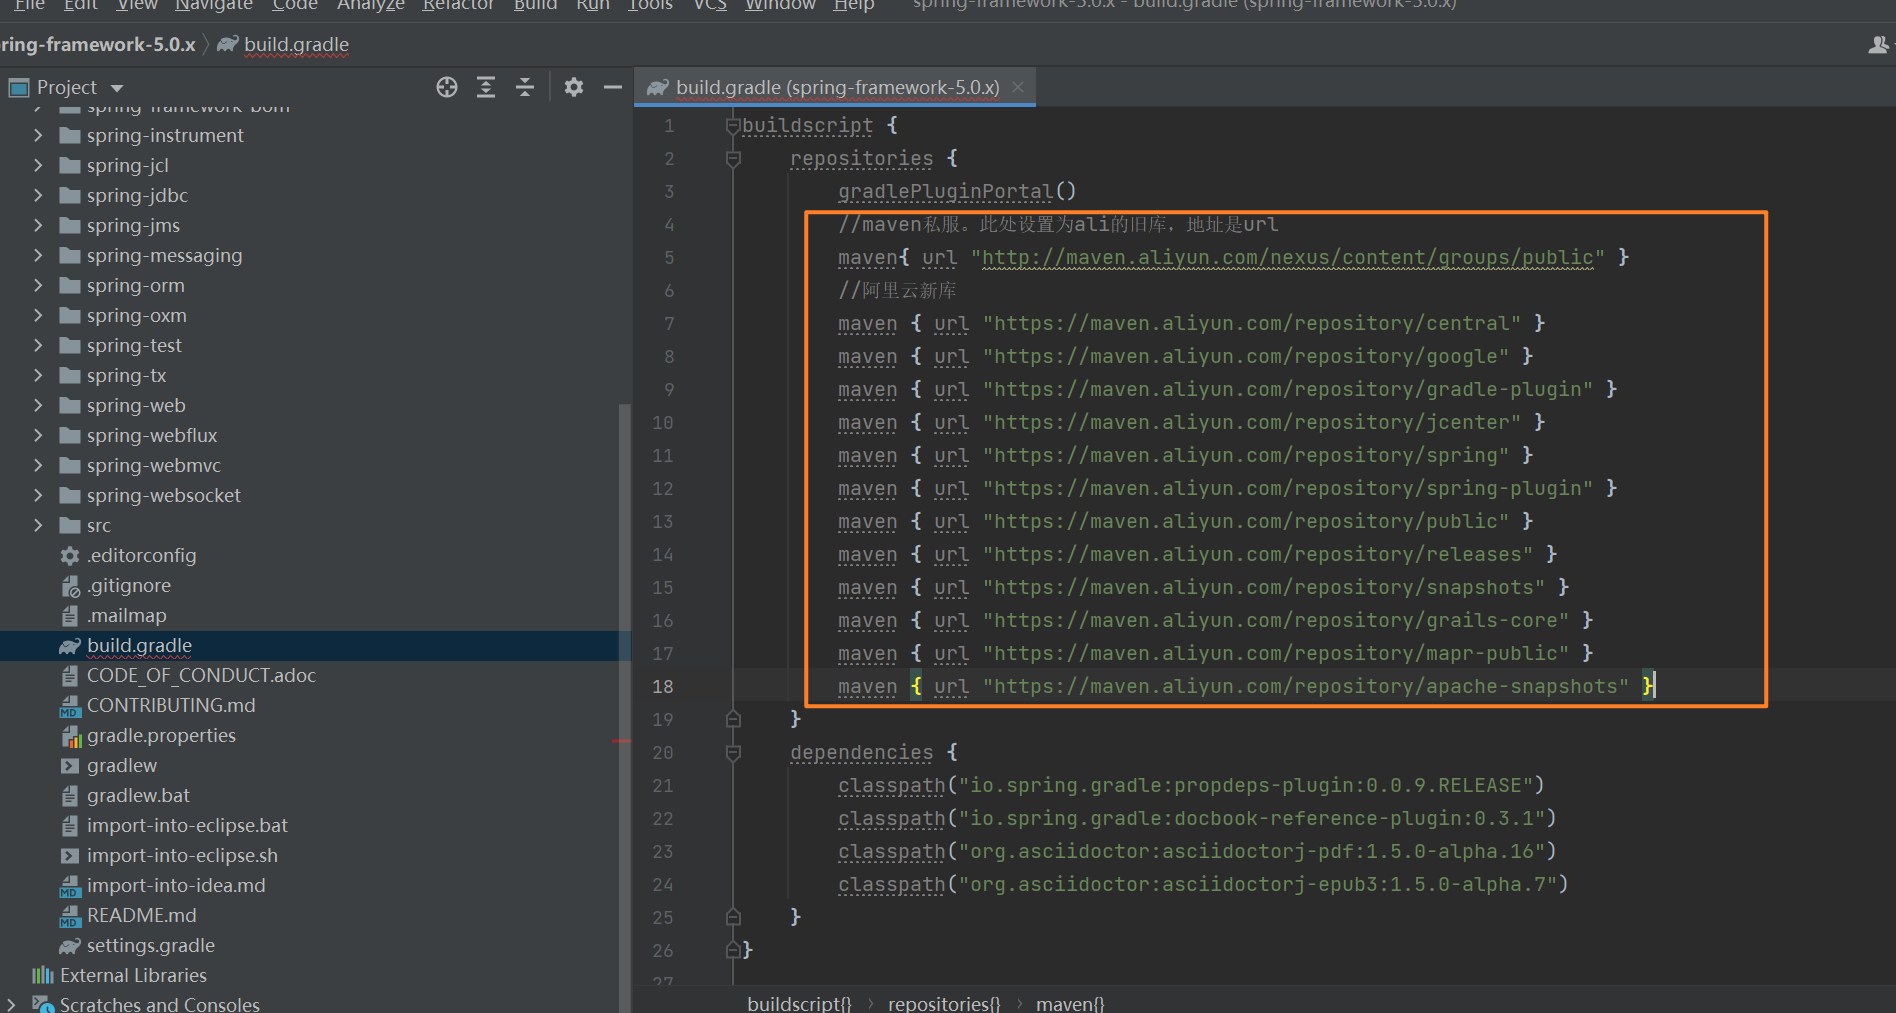Click the aliyun nexus public URL link
1896x1013 pixels.
1287,257
